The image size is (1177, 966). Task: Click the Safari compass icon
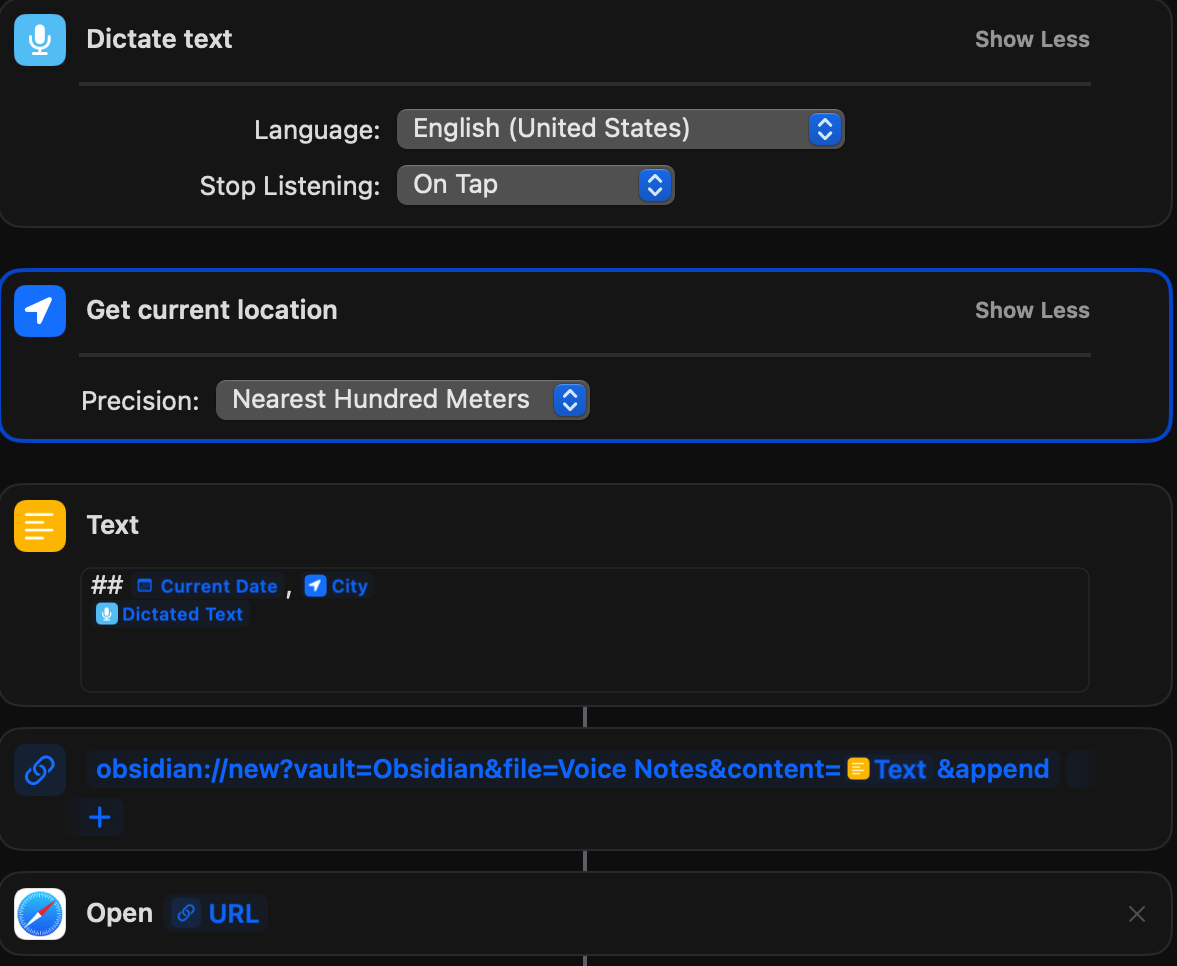coord(40,914)
